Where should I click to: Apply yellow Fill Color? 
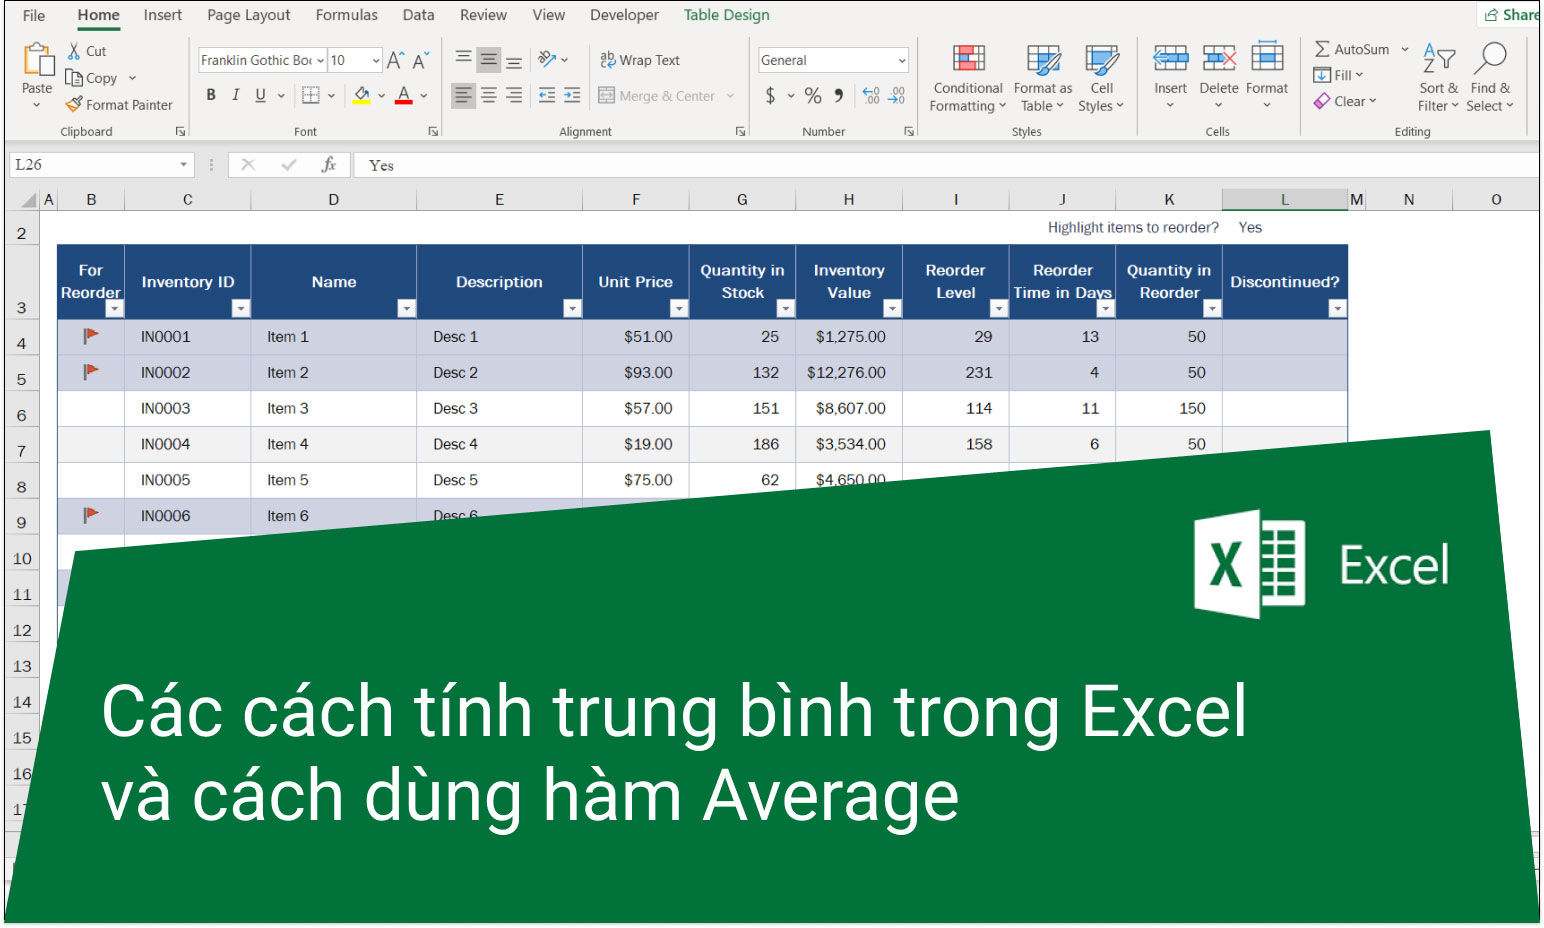tap(361, 95)
